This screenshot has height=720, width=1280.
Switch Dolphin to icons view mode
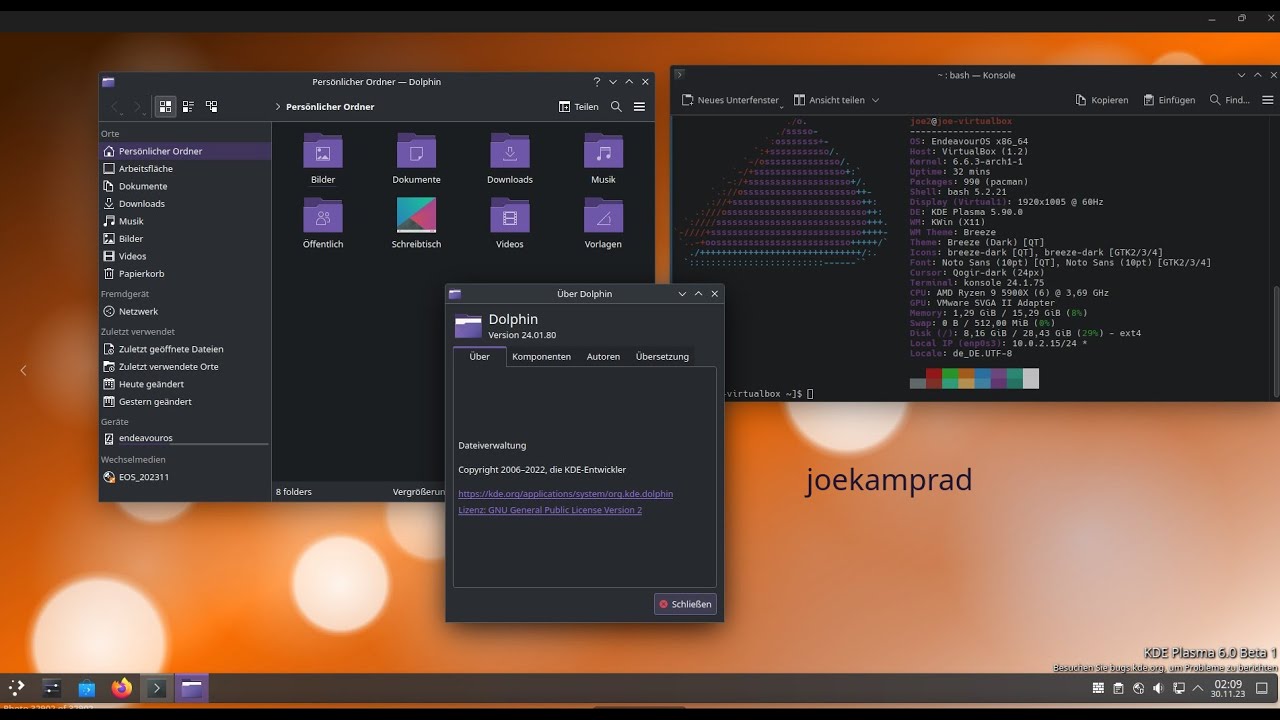(166, 106)
